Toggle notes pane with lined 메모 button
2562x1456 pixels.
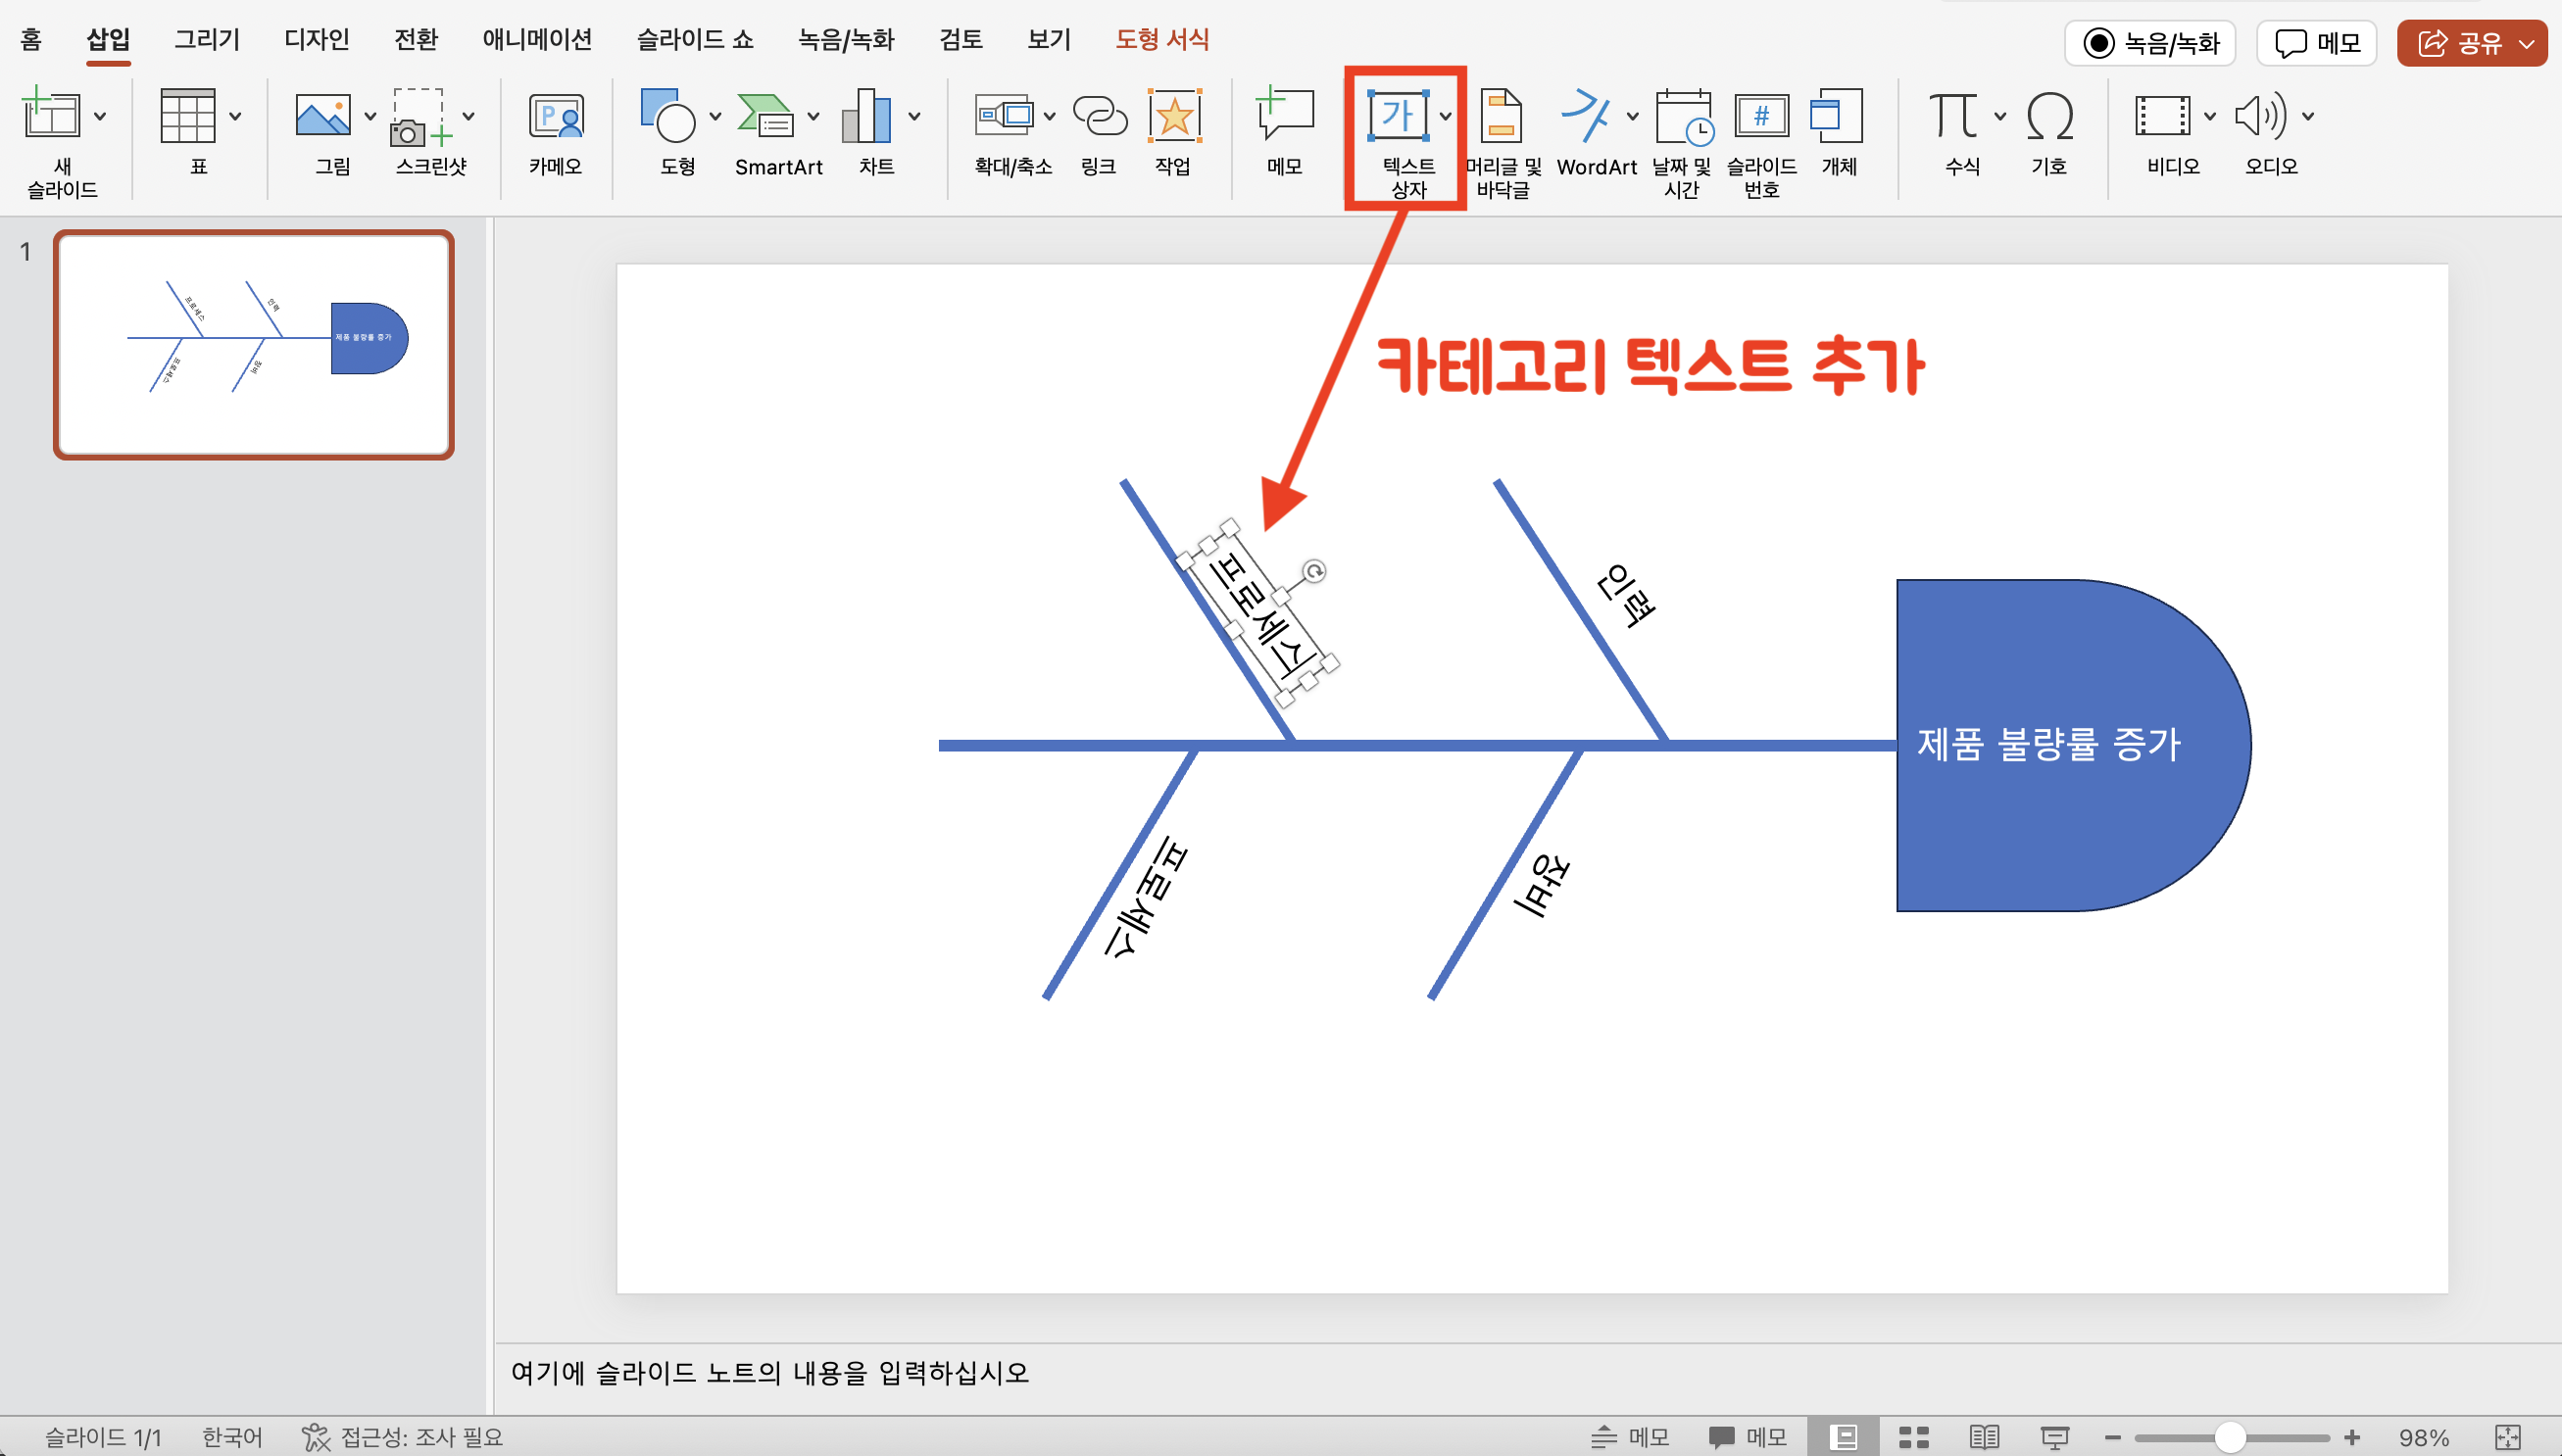click(x=1630, y=1437)
